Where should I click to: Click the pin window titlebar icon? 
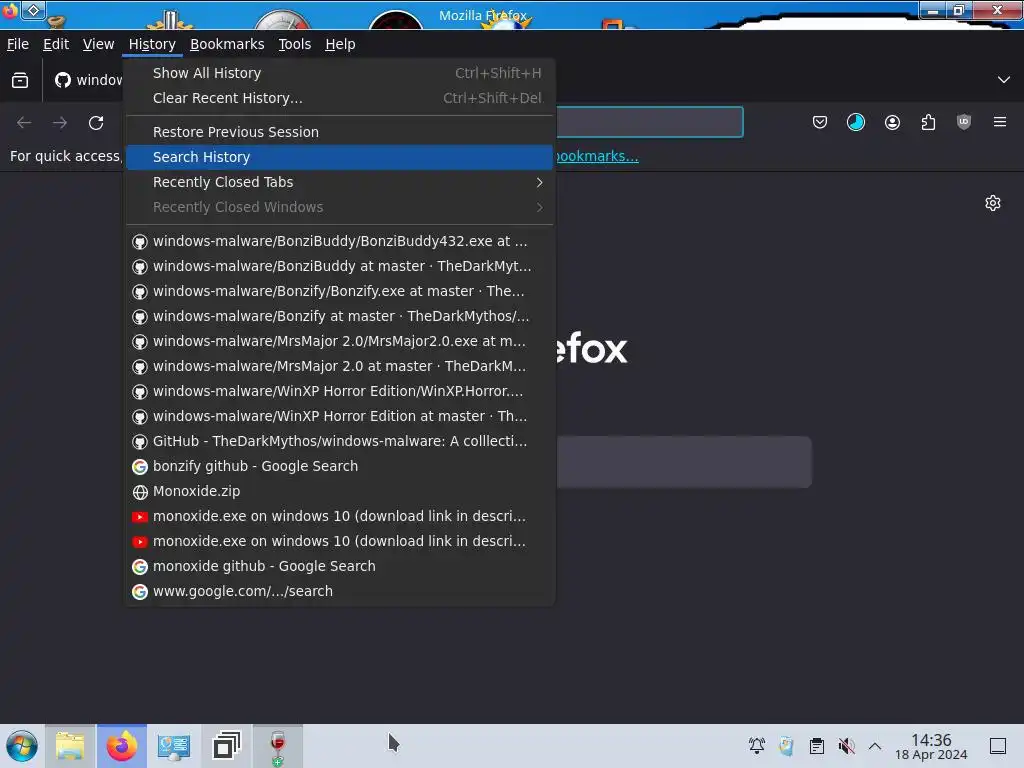[x=34, y=10]
